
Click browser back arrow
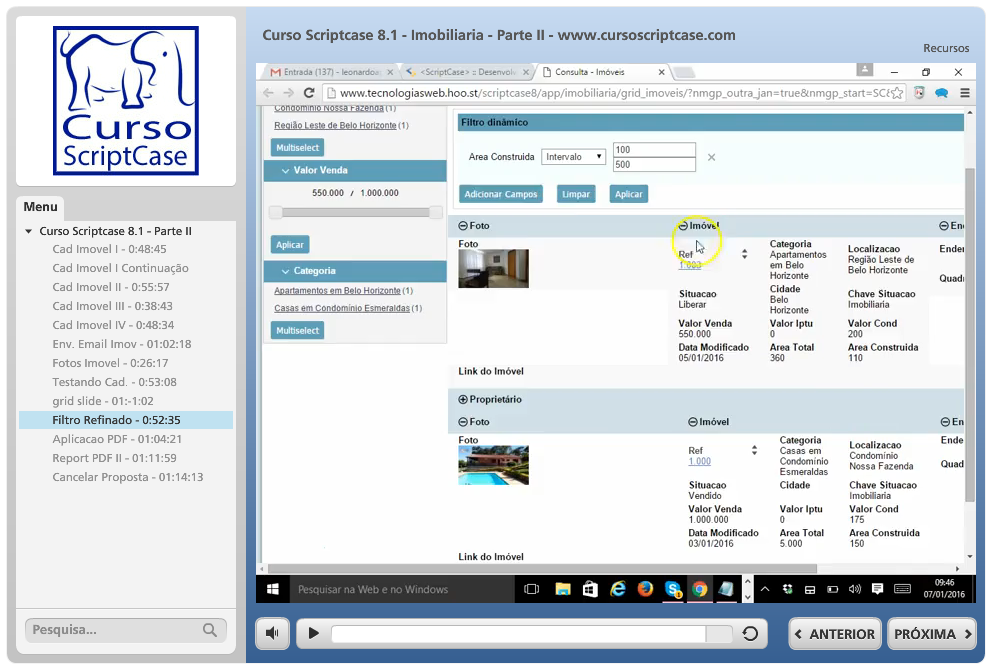(x=268, y=93)
